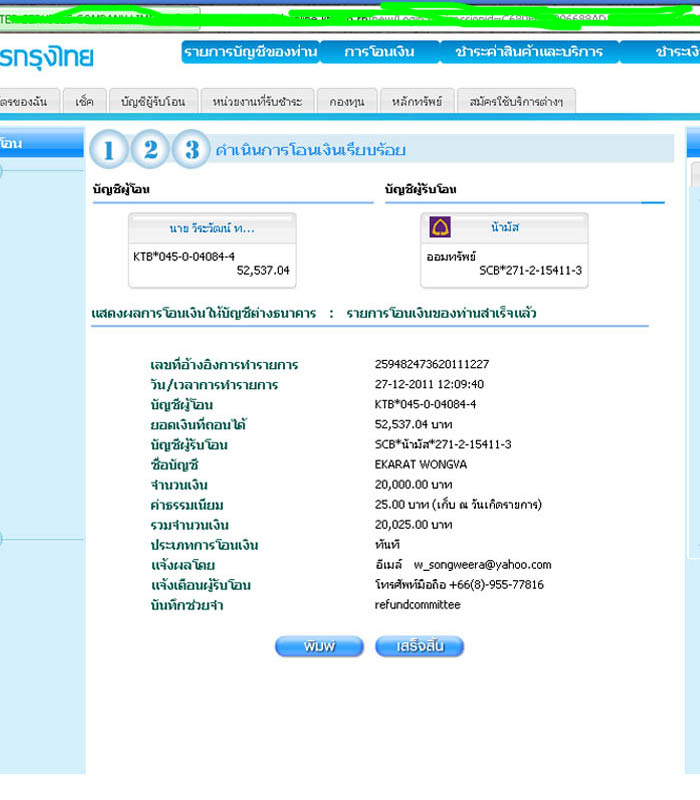
Task: Click the บัญชีผู้โอน section heading
Action: 121,189
